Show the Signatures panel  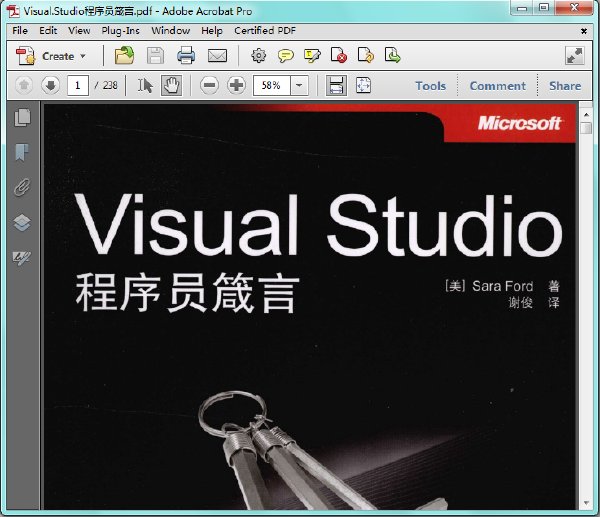click(x=22, y=258)
